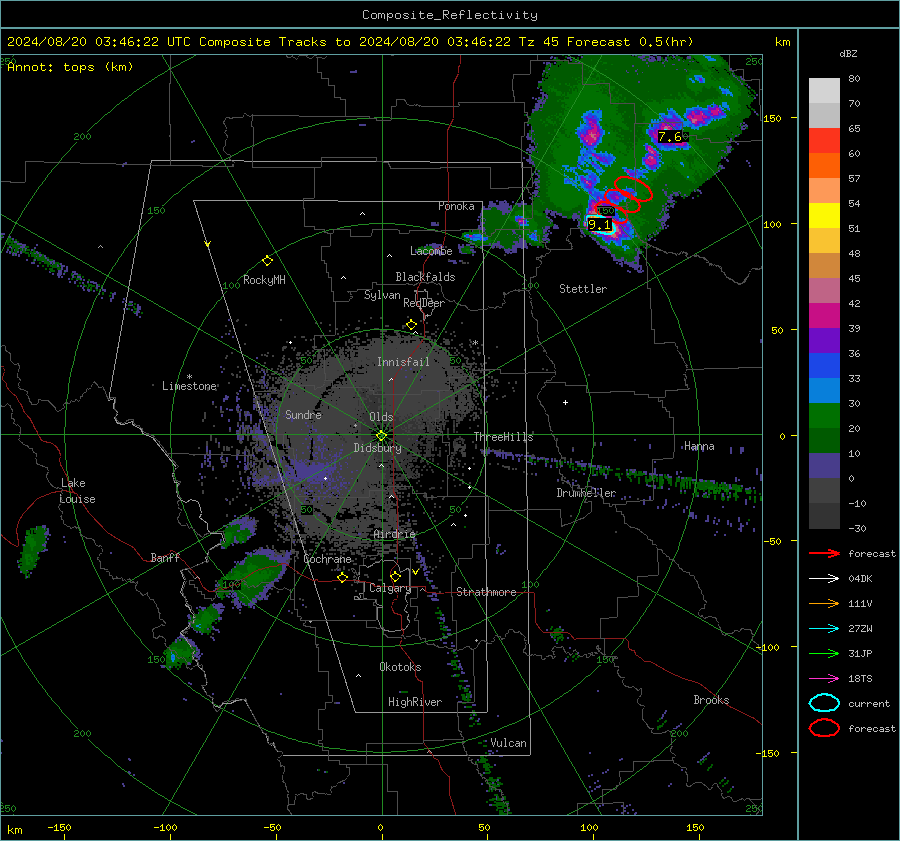Click the Drumheller city label

coord(586,493)
